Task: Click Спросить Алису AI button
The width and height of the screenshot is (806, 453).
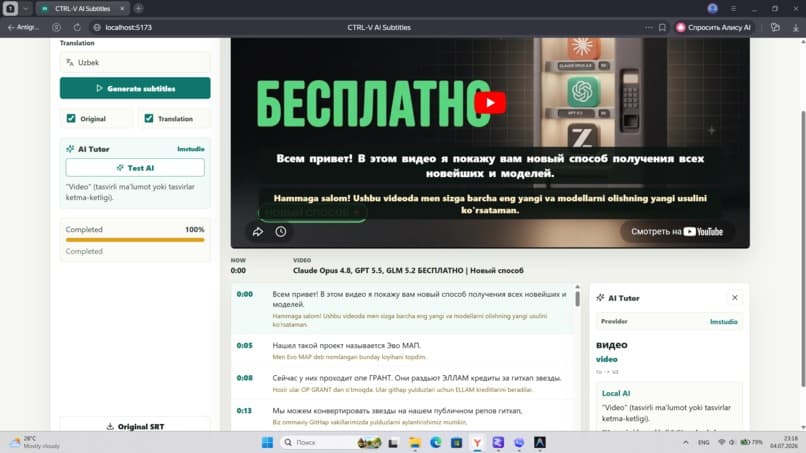Action: (714, 27)
